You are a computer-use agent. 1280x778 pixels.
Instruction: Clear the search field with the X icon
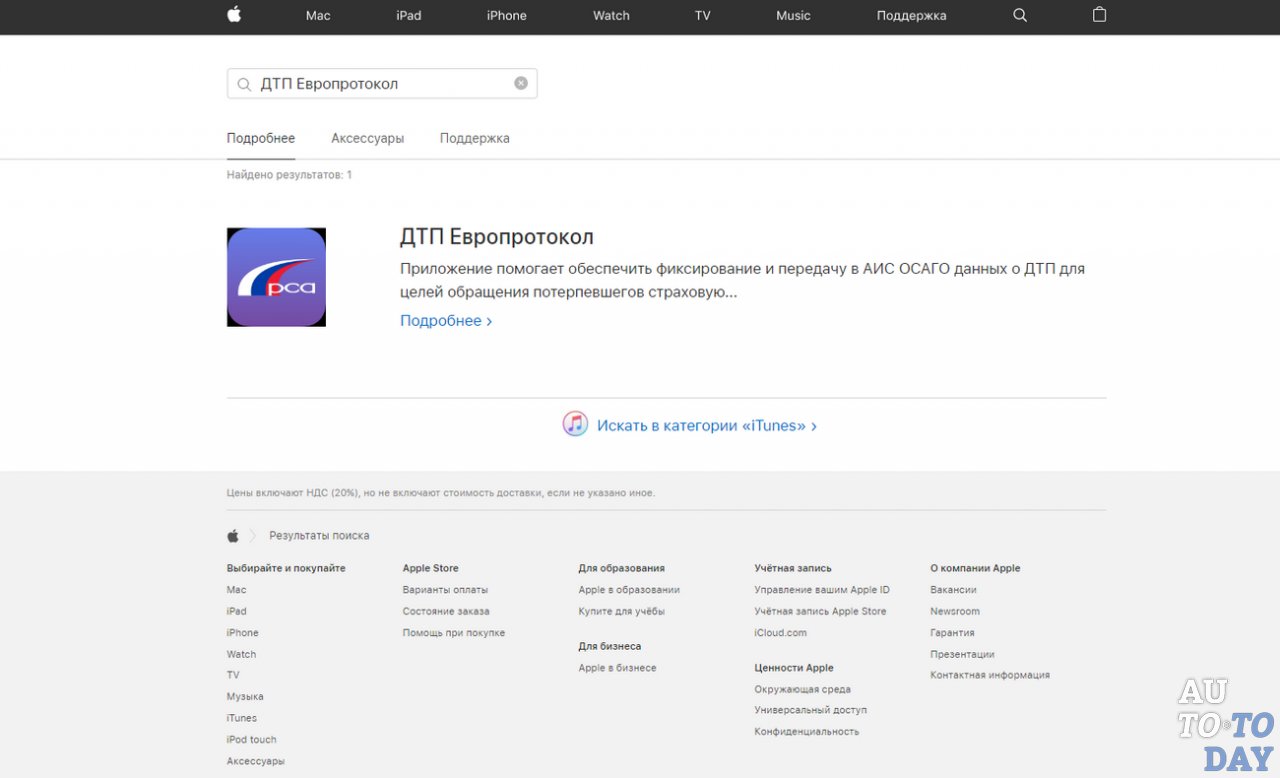[520, 83]
